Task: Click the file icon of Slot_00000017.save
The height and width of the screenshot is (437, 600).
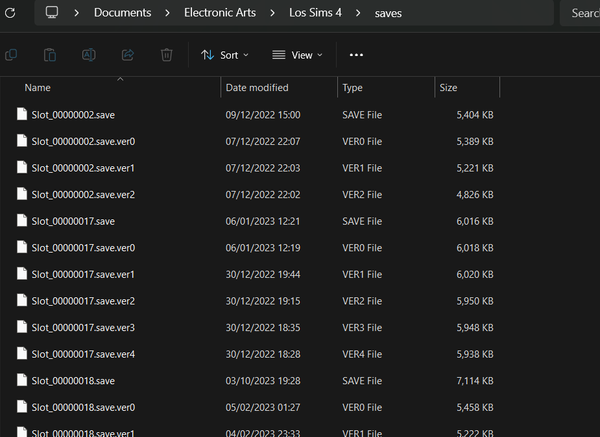Action: click(x=22, y=220)
